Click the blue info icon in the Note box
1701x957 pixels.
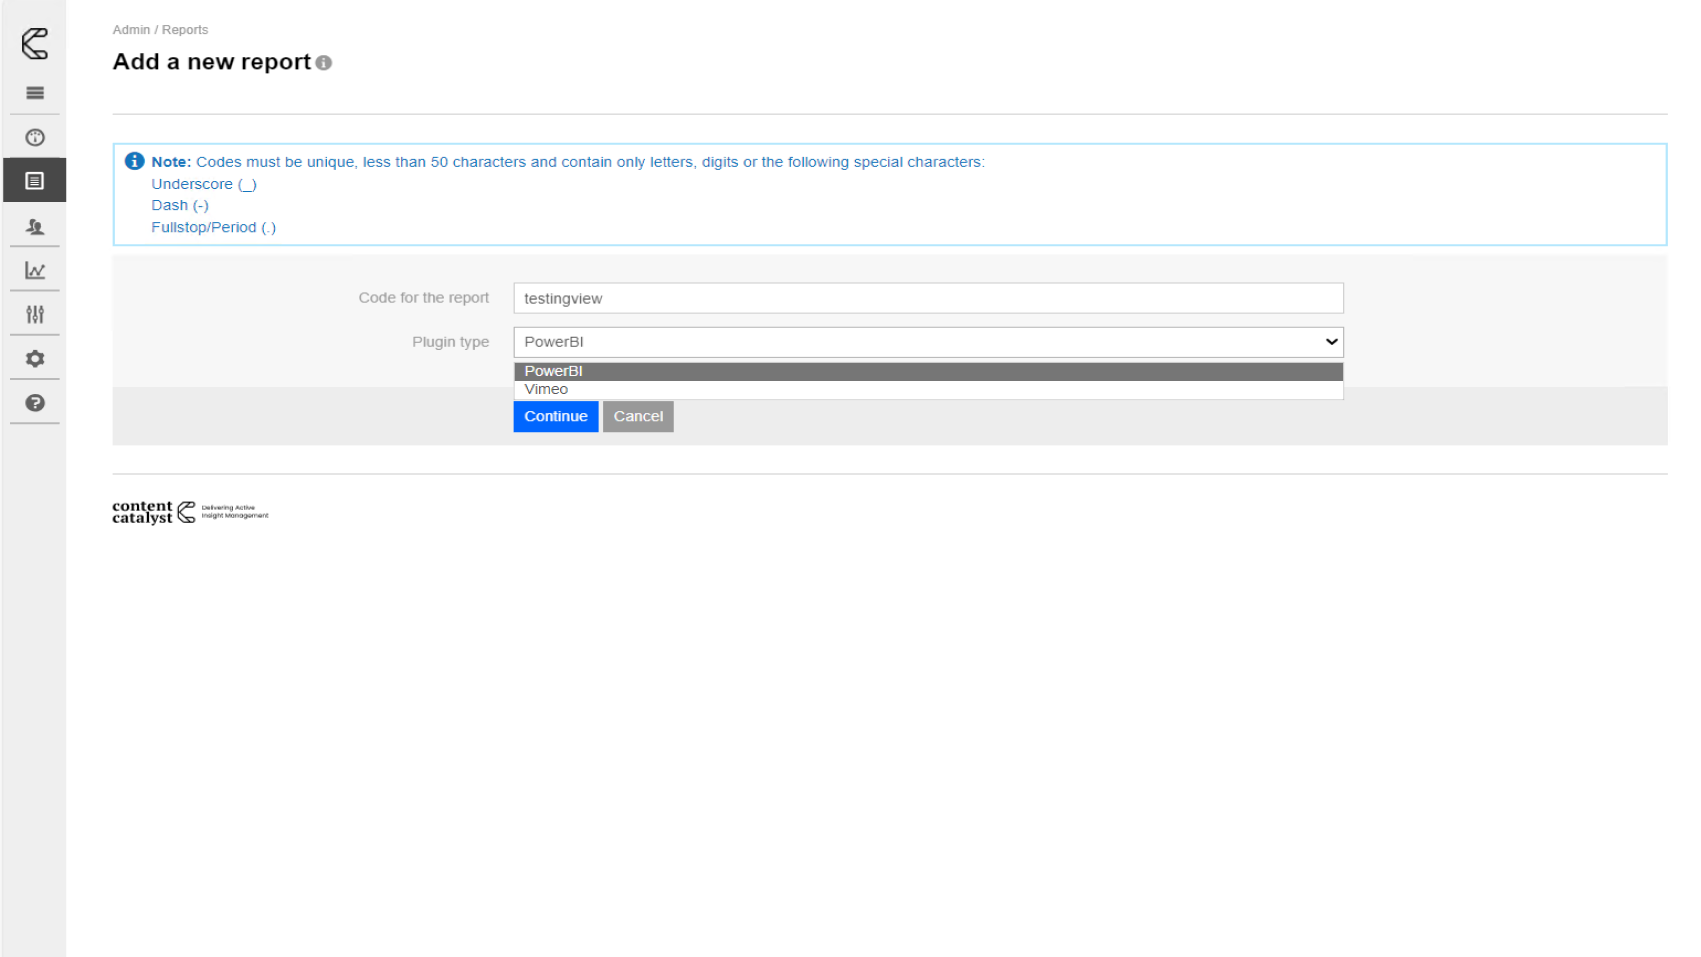[x=135, y=161]
